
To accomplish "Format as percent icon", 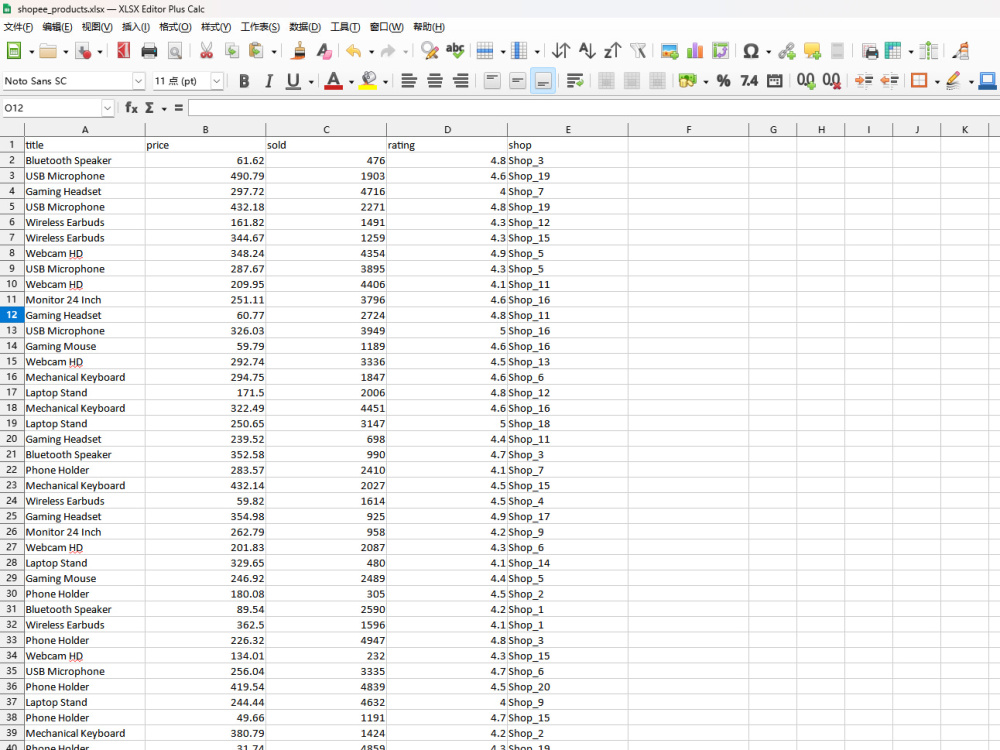I will 723,81.
